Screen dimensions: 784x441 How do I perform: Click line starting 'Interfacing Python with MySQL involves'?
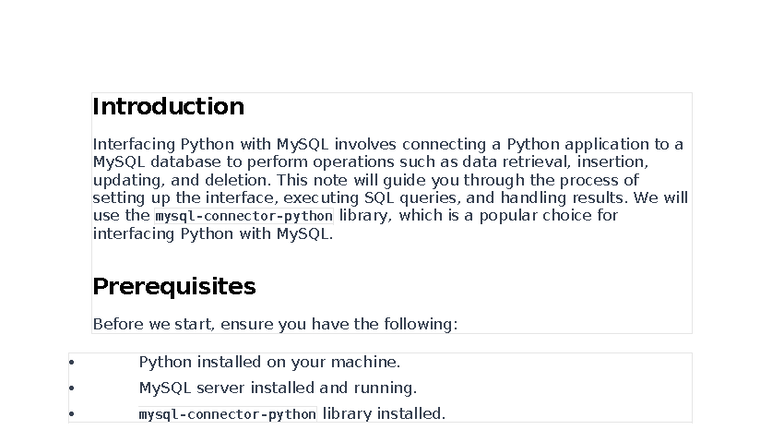coord(388,144)
